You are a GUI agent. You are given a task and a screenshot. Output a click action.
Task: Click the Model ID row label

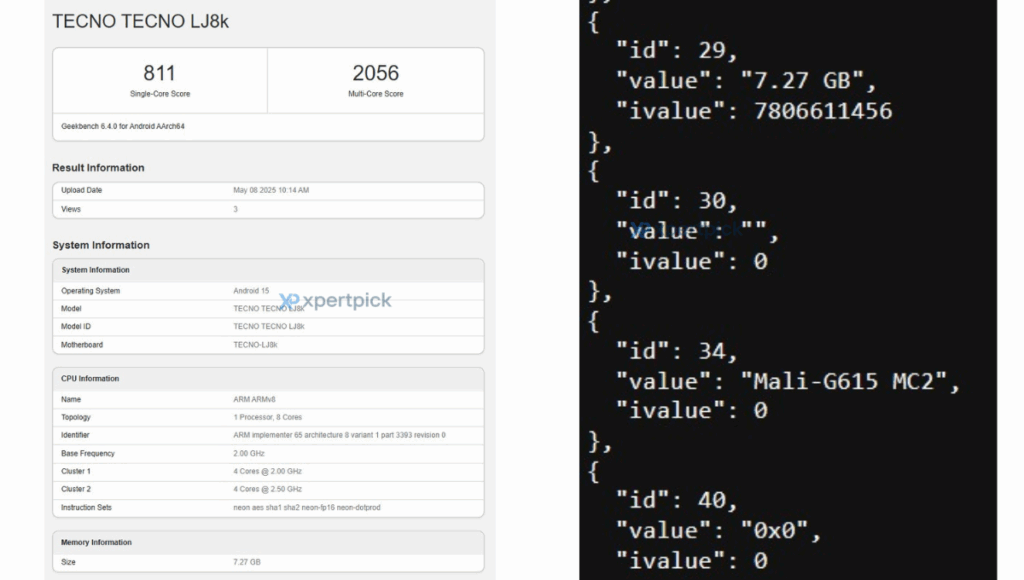[76, 327]
